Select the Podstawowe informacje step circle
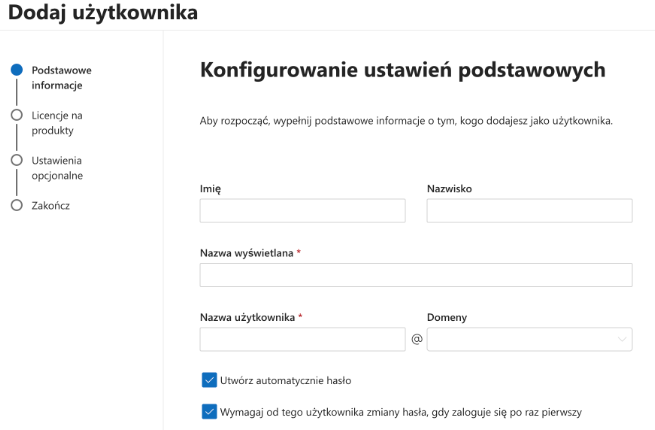The height and width of the screenshot is (430, 655). pyautogui.click(x=17, y=70)
